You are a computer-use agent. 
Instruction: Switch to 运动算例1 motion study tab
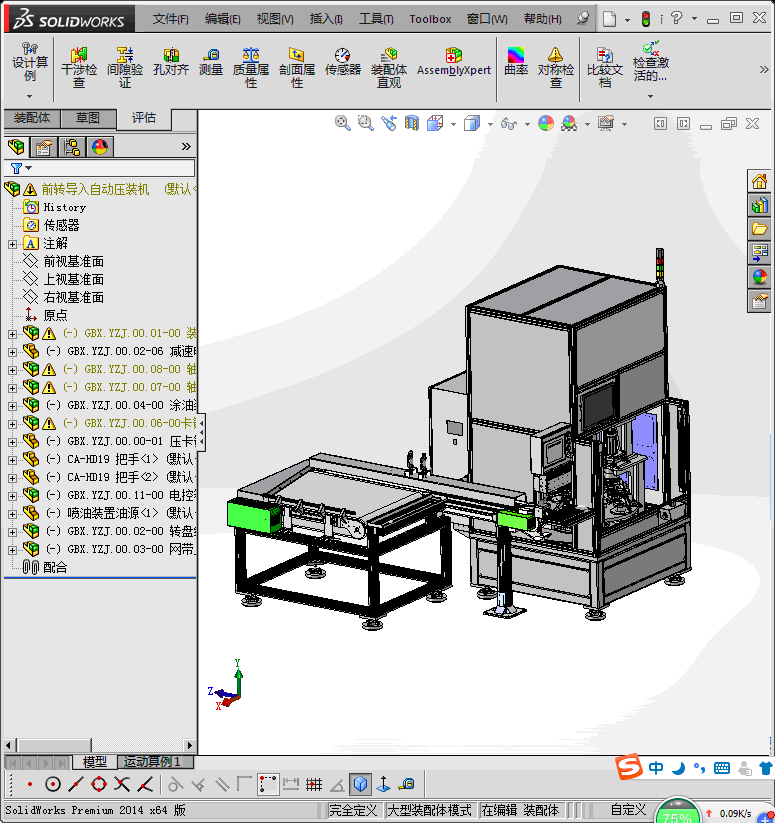[155, 761]
